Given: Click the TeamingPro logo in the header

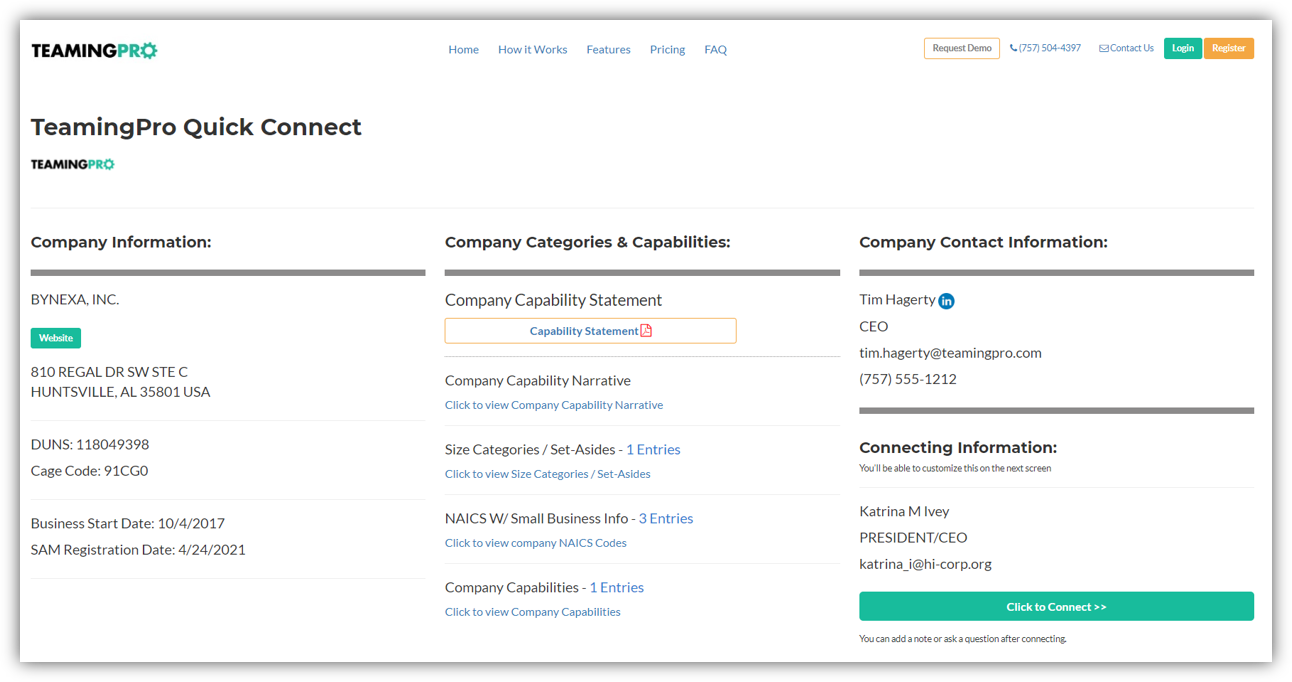Looking at the screenshot, I should click(94, 50).
